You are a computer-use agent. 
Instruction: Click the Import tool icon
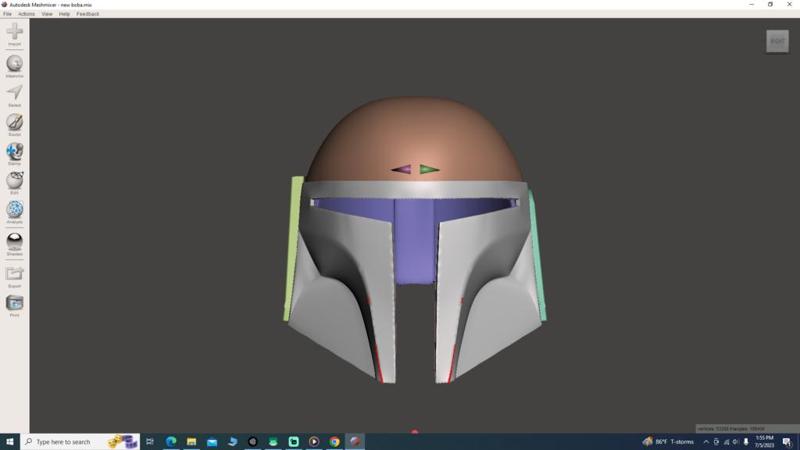(14, 34)
